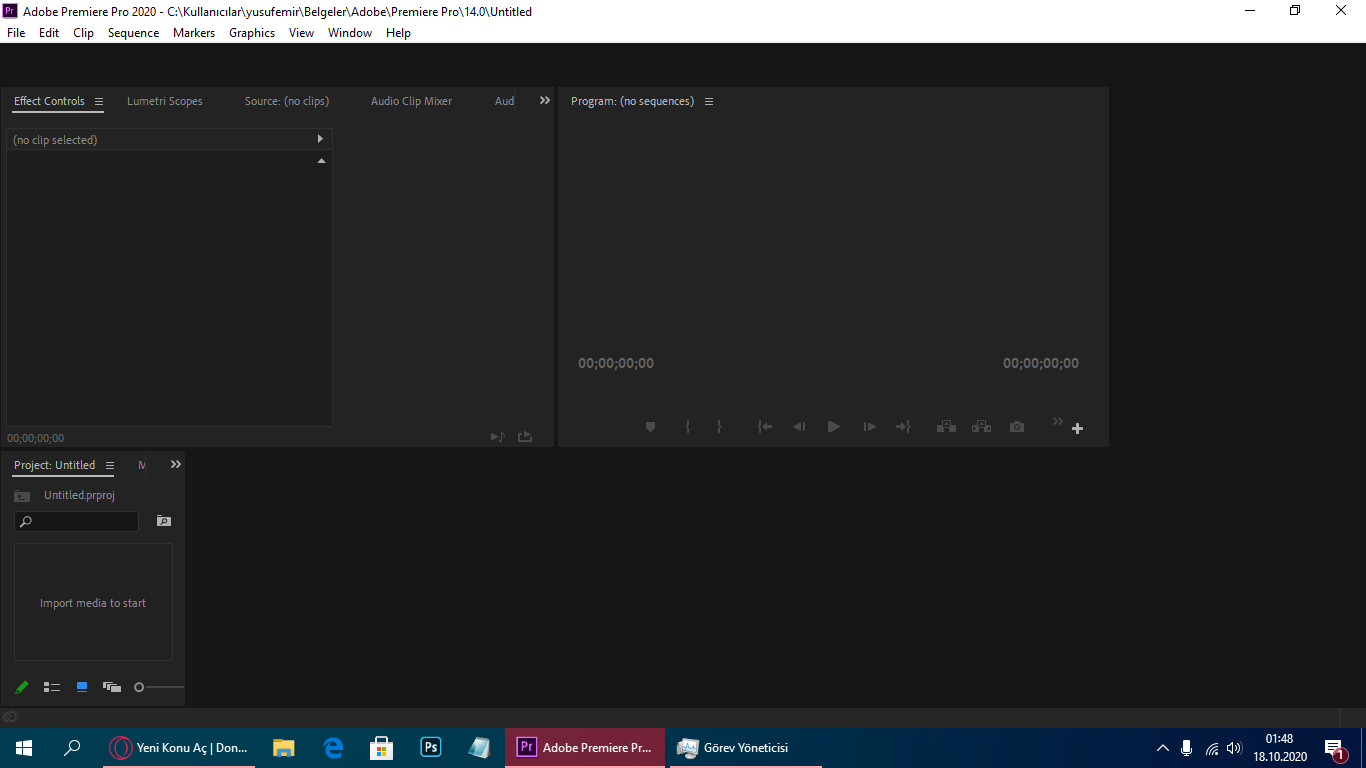The image size is (1366, 768).
Task: Click the status icon in Premiere's bottom bar
Action: pyautogui.click(x=10, y=716)
